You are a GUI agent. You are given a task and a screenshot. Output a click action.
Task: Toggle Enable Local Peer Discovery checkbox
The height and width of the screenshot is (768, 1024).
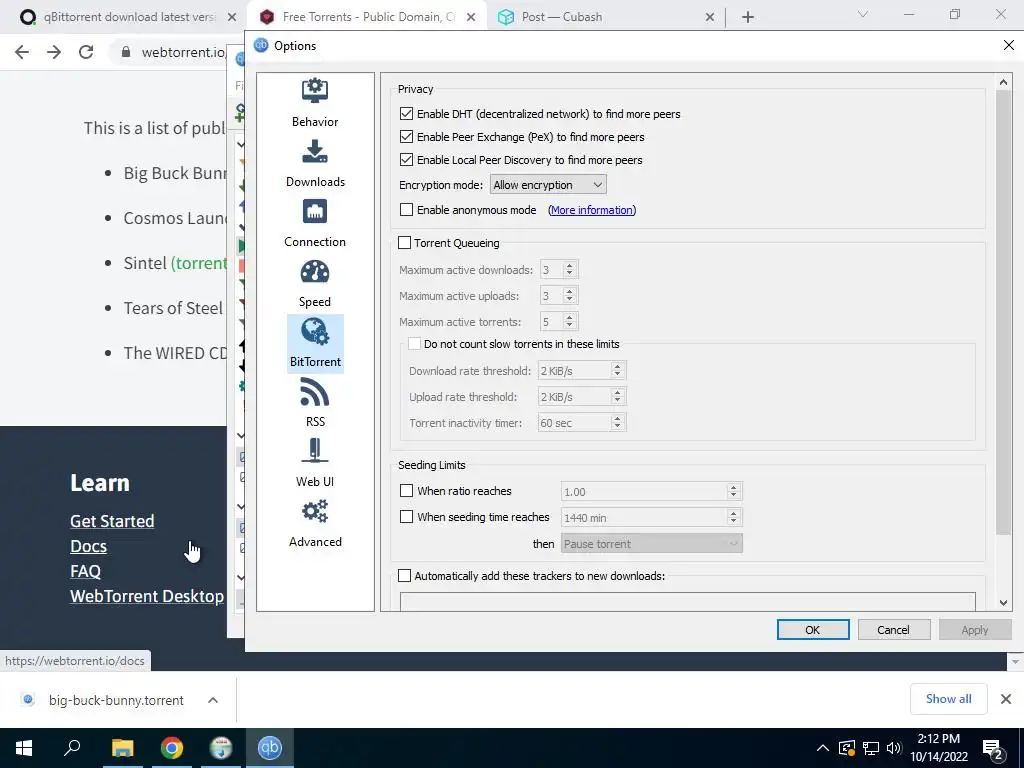406,159
